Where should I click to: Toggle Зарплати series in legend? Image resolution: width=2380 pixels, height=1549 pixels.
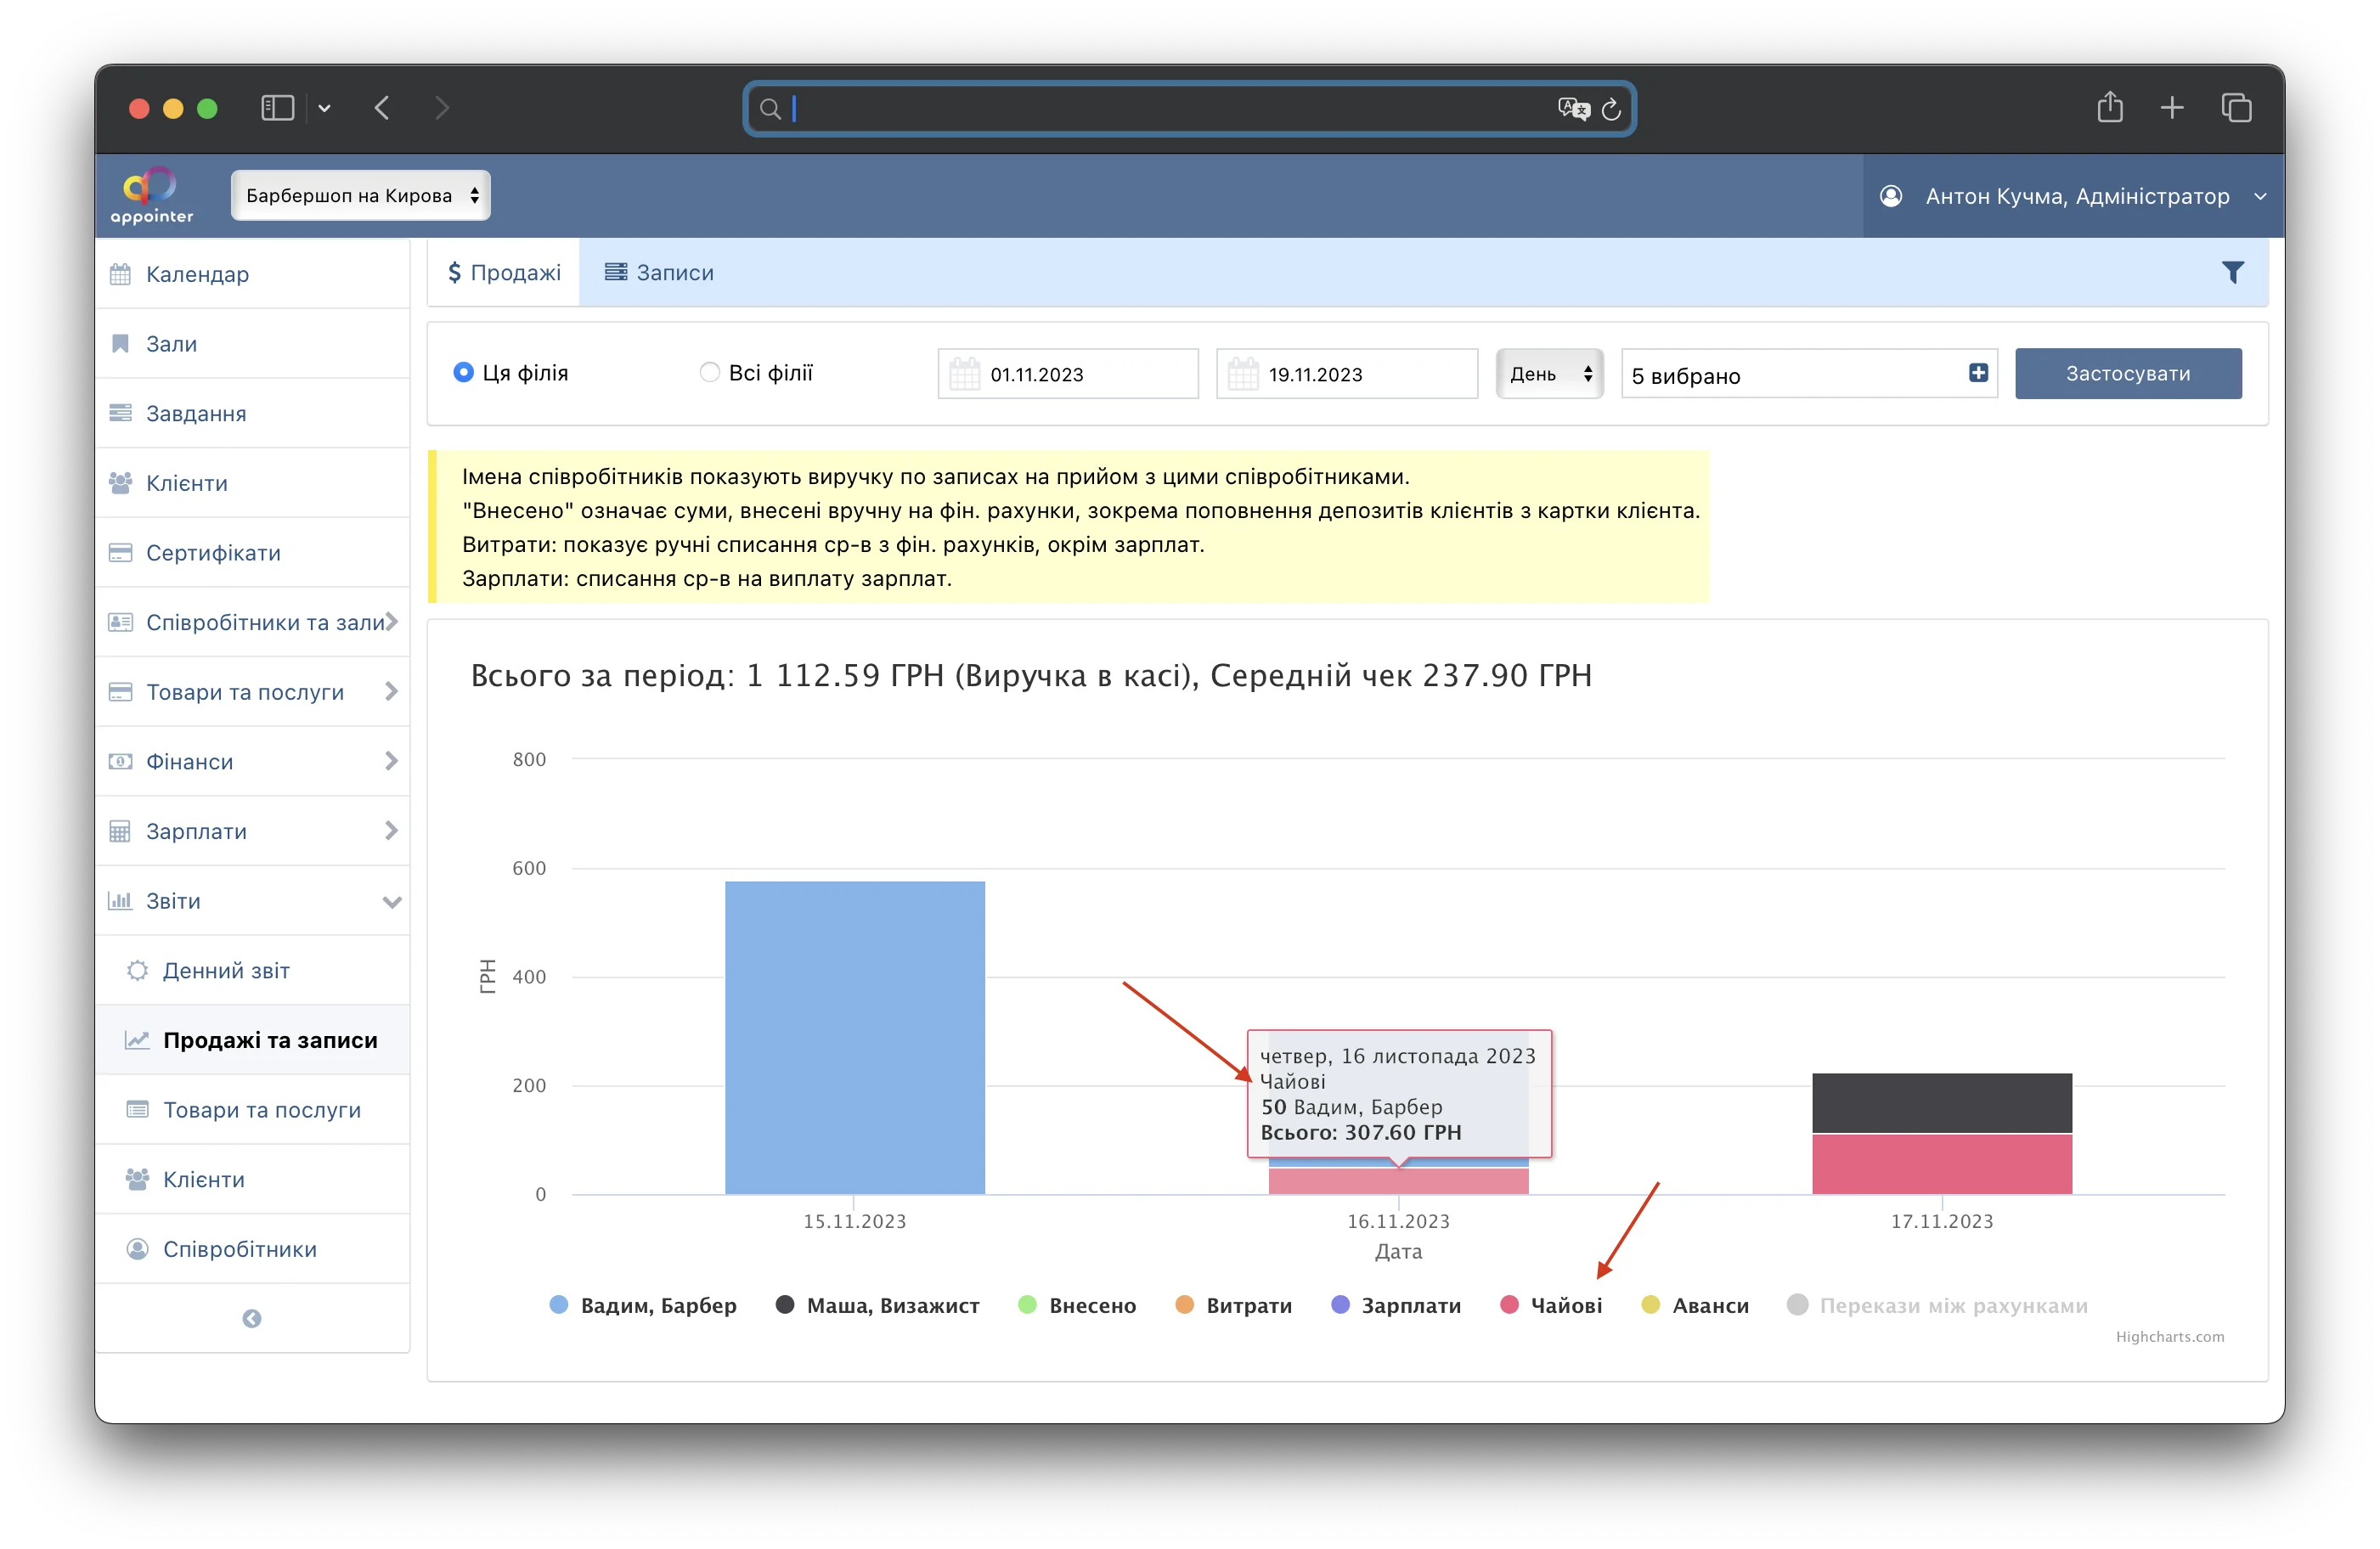coord(1396,1305)
